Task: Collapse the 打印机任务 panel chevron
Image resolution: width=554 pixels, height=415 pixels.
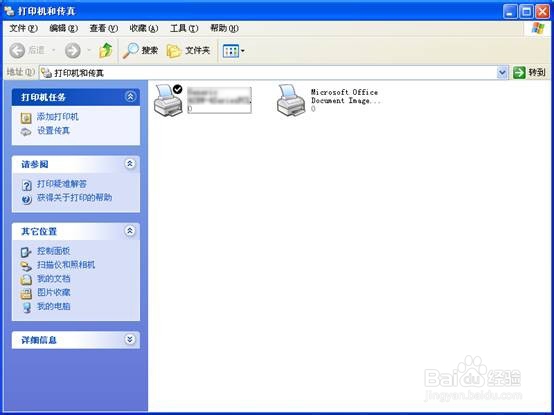Action: 130,96
